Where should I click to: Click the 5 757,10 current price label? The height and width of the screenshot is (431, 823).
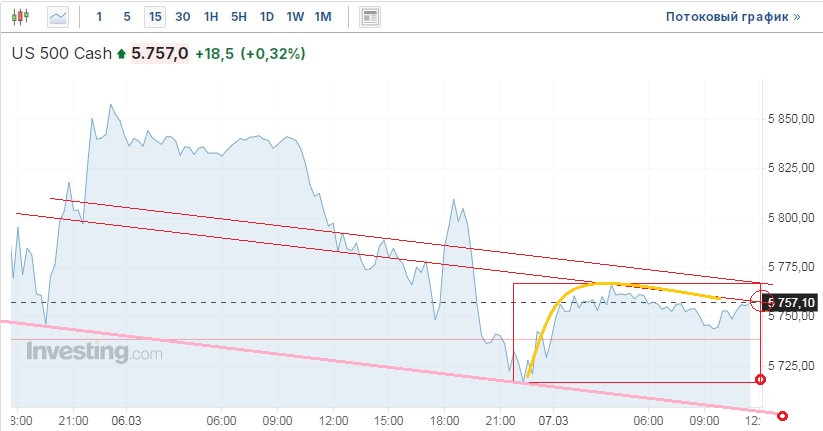click(x=792, y=302)
